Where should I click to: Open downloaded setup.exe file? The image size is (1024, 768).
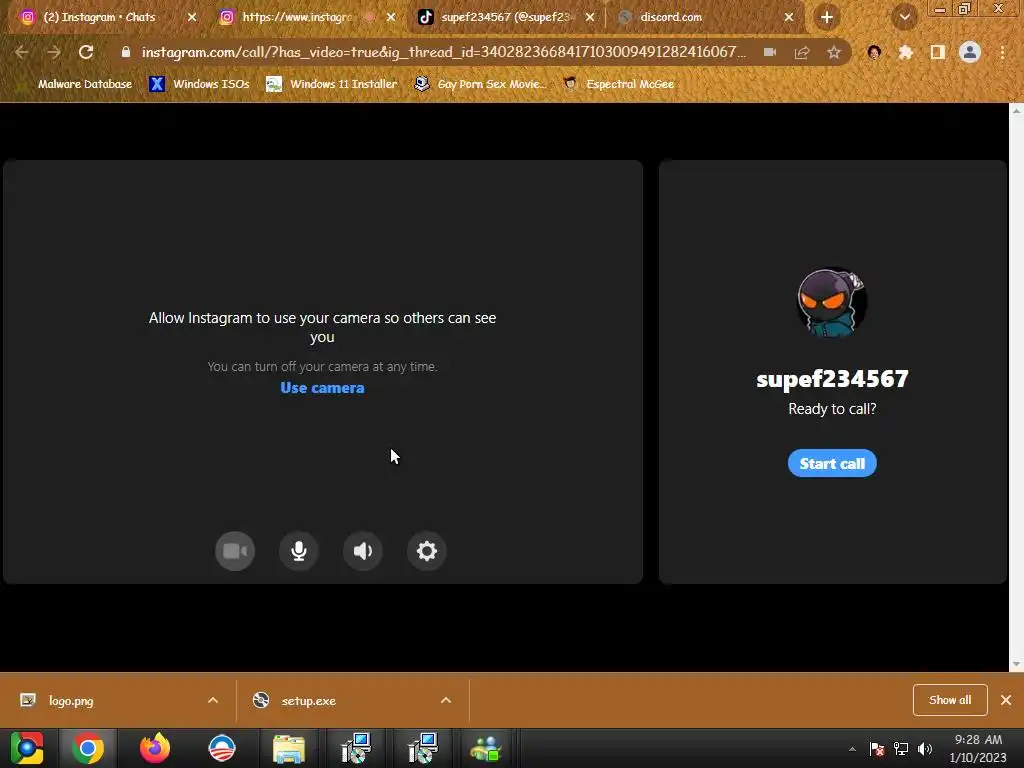click(308, 701)
